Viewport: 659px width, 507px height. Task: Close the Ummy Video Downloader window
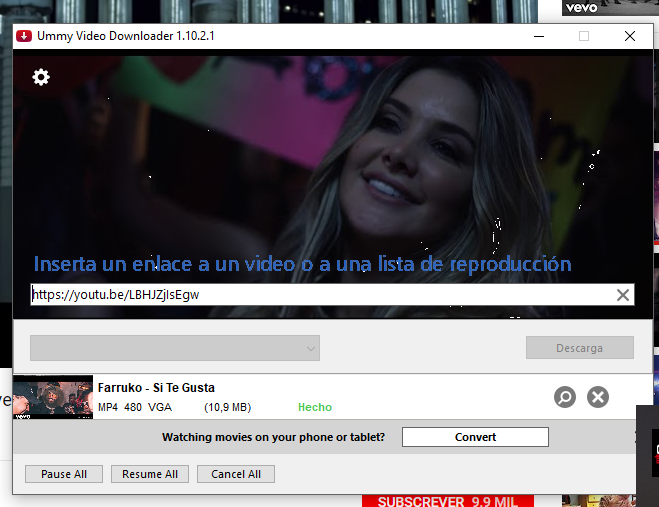coord(630,36)
